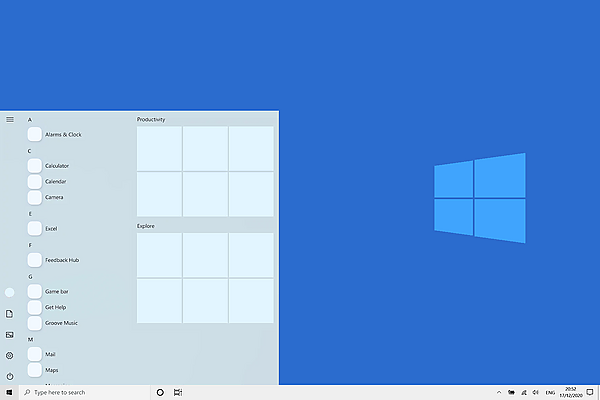Image resolution: width=600 pixels, height=400 pixels.
Task: Click the Windows Start button
Action: [9, 392]
